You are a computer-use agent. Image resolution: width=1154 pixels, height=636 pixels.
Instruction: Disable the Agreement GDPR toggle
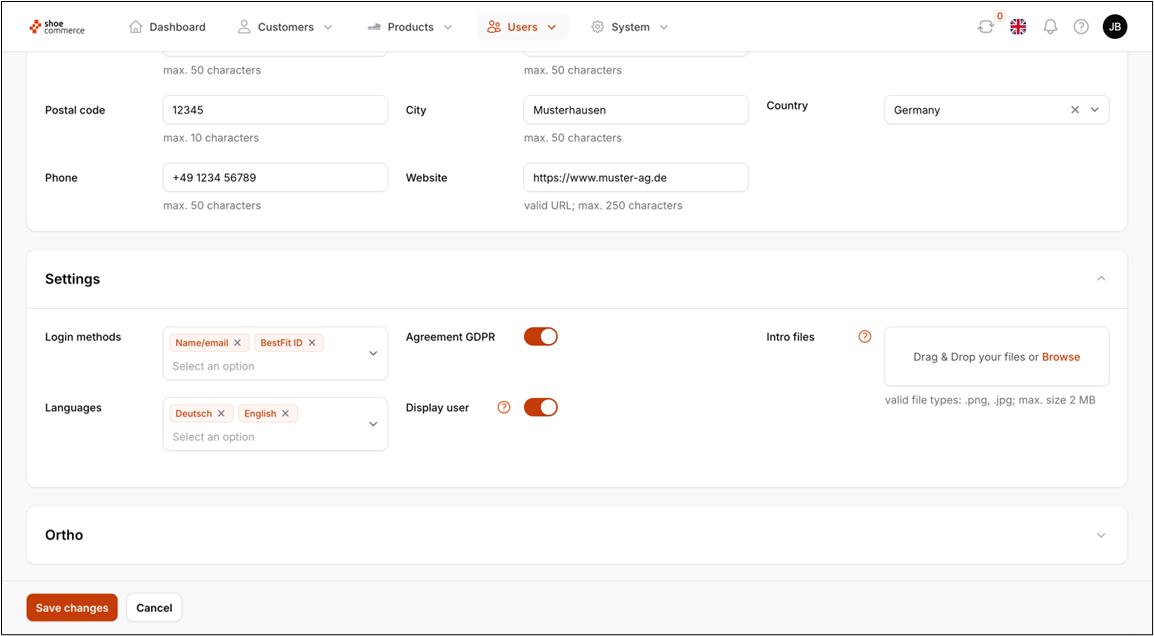(x=541, y=337)
